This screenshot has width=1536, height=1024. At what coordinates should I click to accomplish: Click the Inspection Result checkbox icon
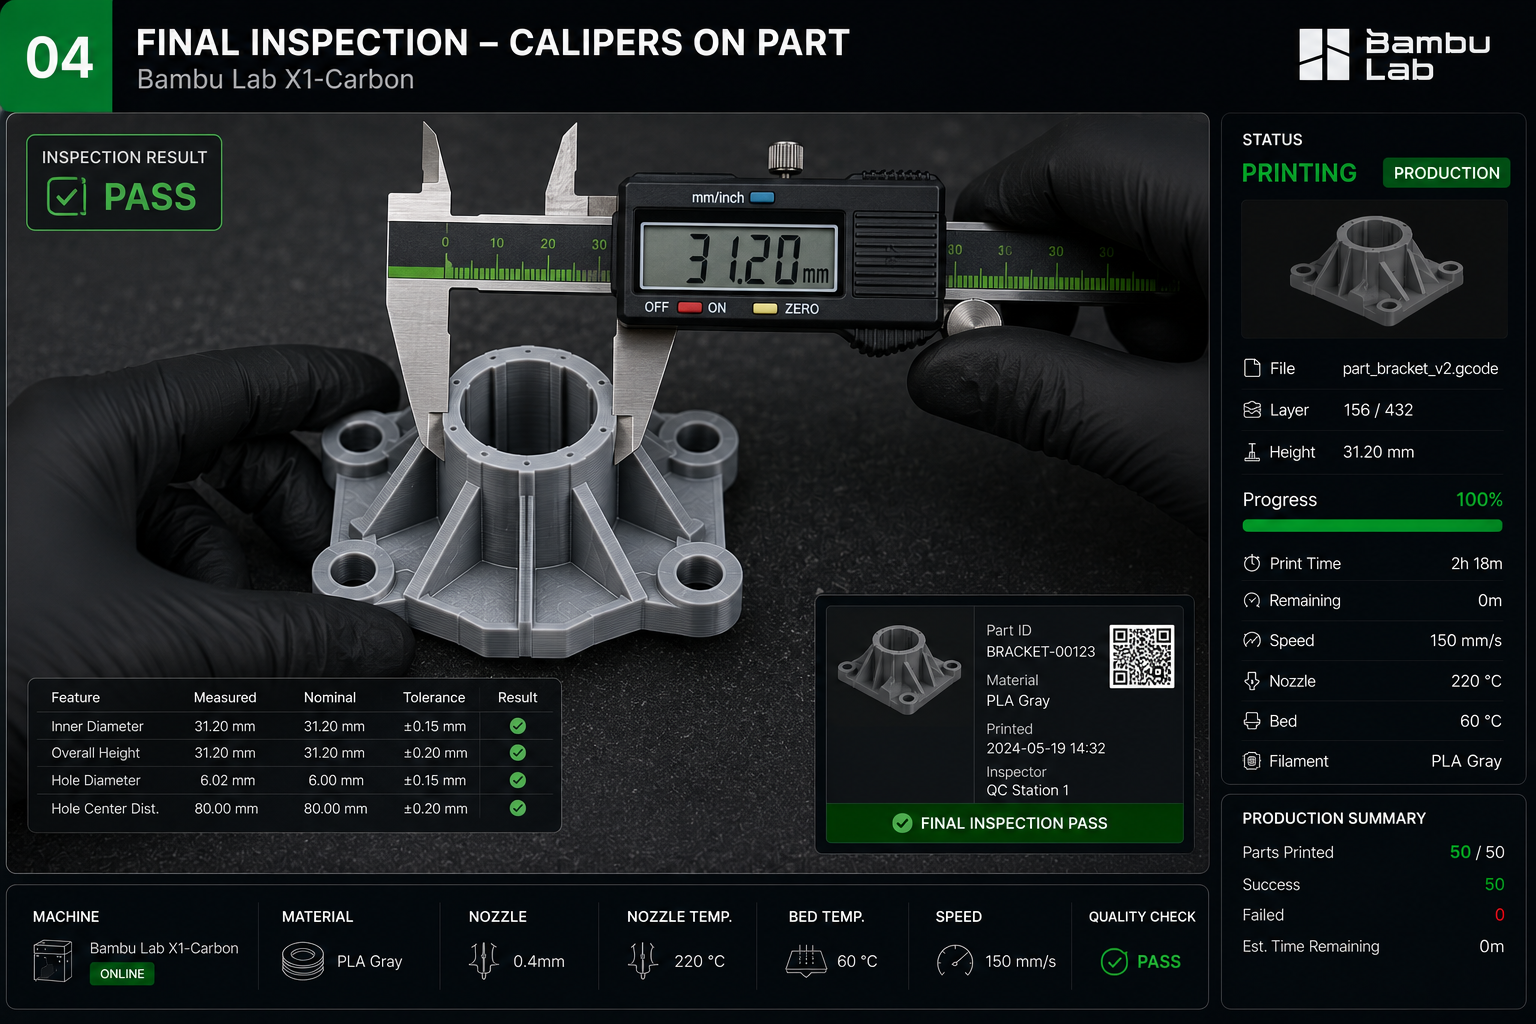[x=67, y=196]
